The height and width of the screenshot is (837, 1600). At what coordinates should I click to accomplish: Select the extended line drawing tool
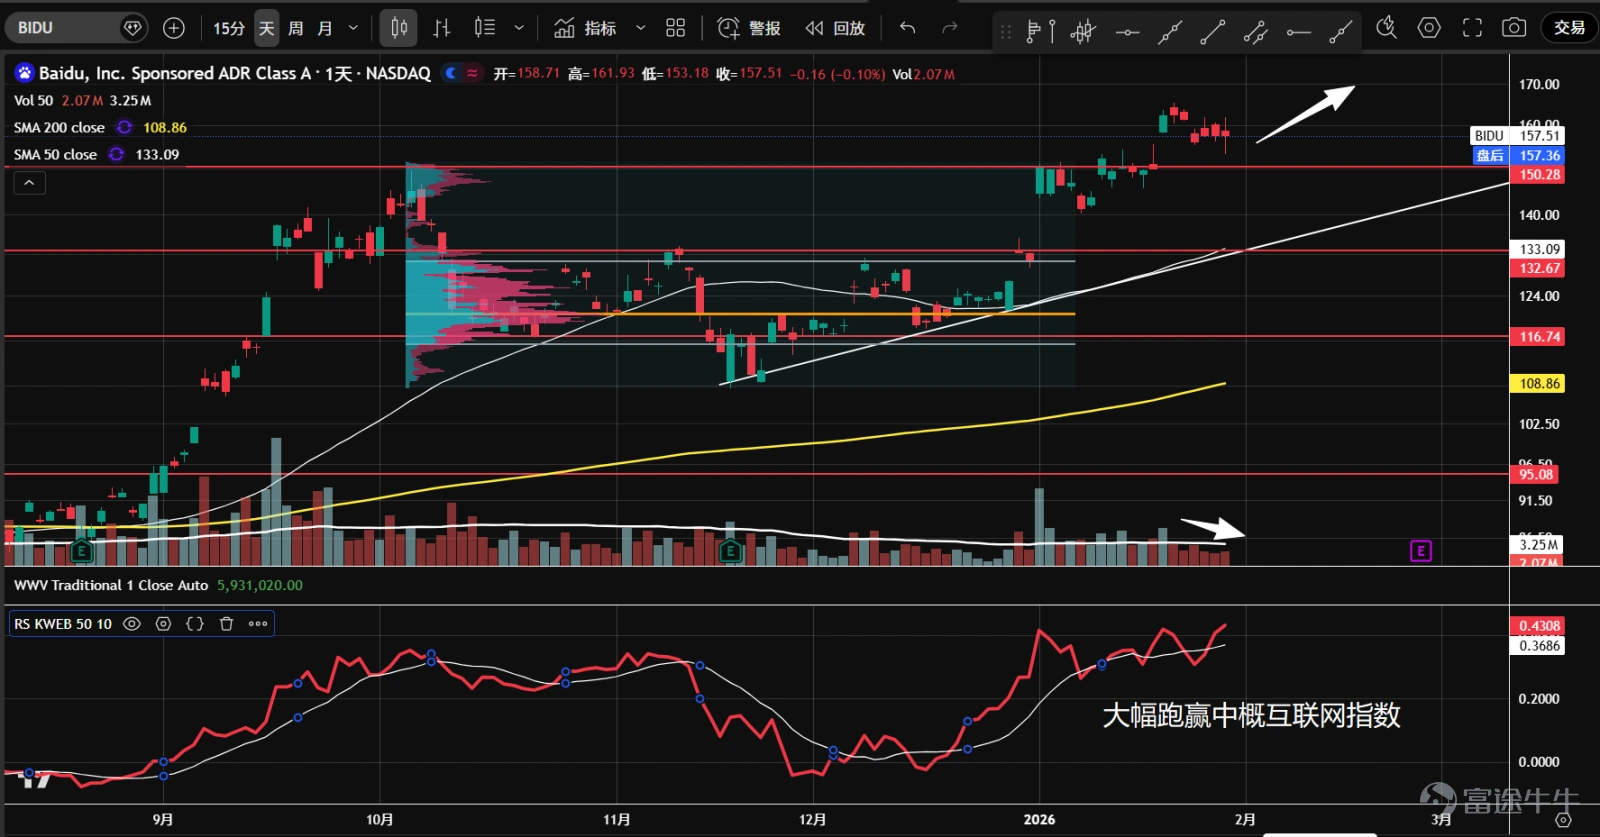point(1170,32)
